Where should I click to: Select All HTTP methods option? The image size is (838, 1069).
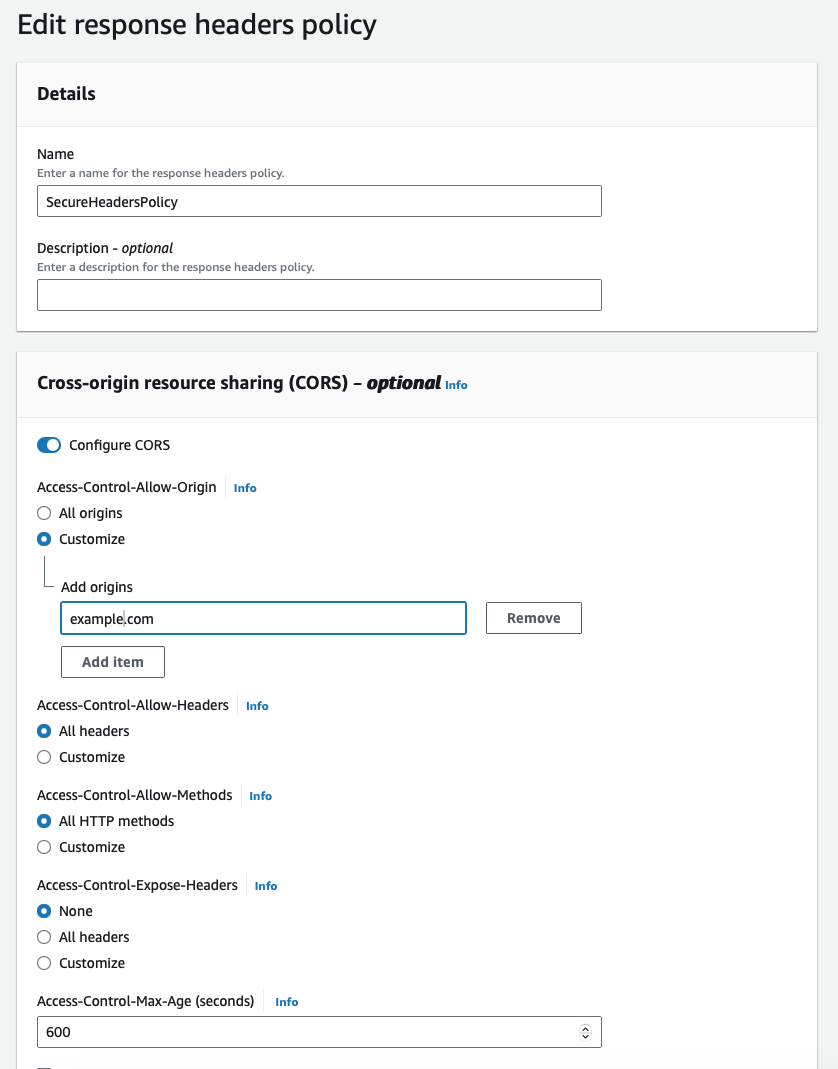[44, 821]
